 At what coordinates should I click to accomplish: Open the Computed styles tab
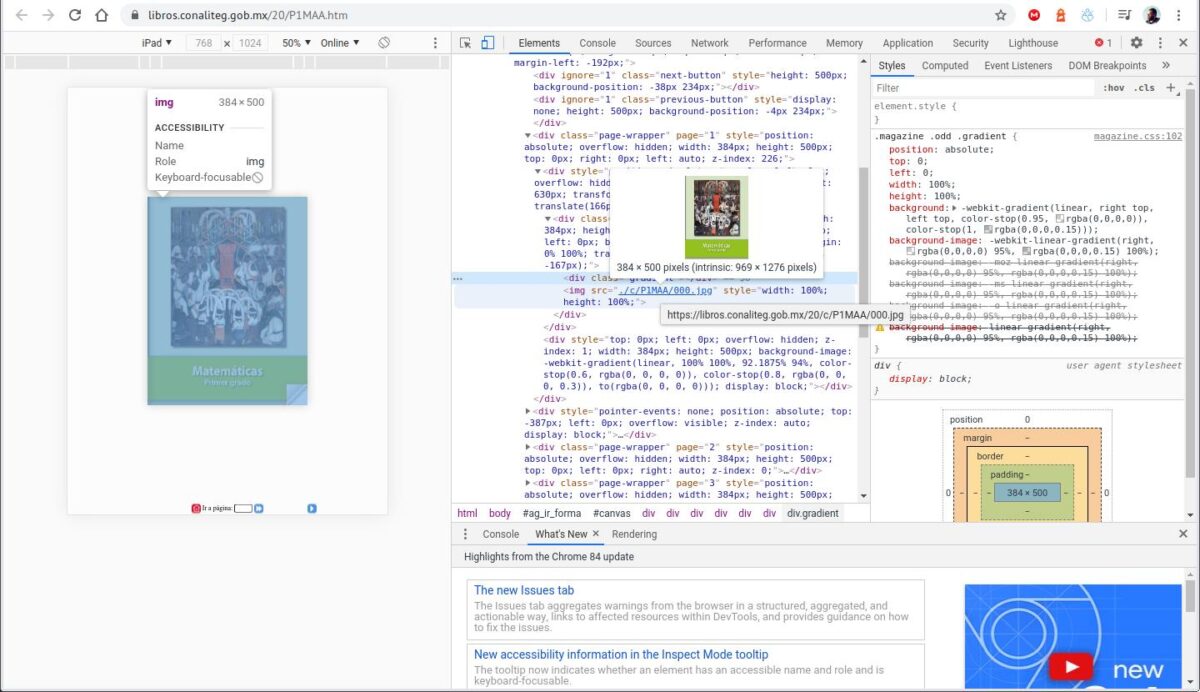pyautogui.click(x=944, y=66)
